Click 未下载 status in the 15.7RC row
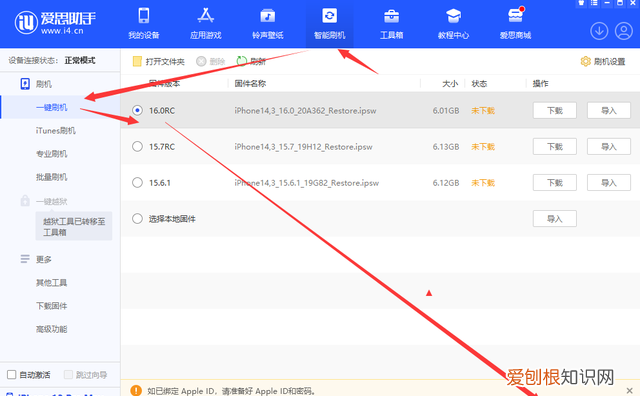640x396 pixels. pos(483,147)
